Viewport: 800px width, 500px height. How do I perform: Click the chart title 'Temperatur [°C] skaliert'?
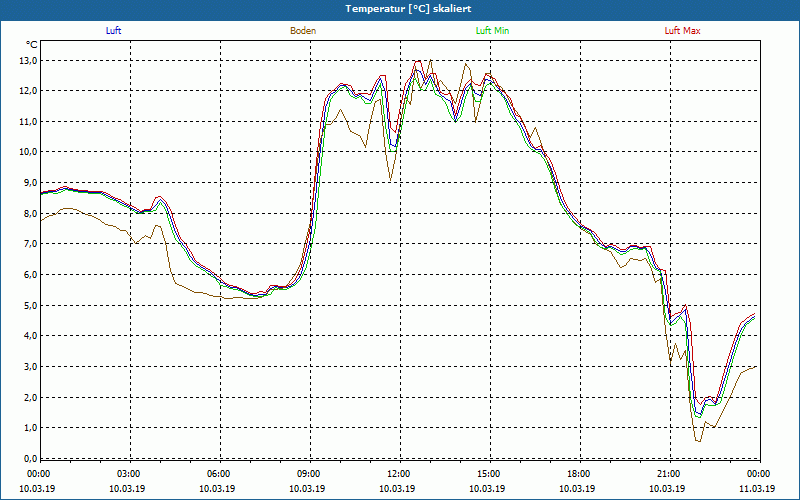point(408,9)
